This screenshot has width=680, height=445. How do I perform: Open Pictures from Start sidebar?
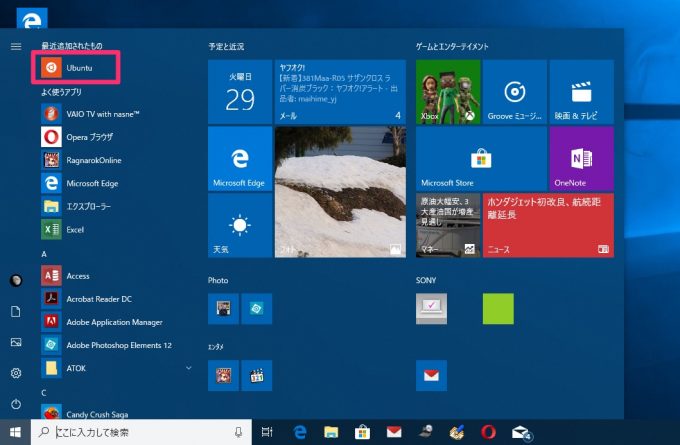click(16, 342)
